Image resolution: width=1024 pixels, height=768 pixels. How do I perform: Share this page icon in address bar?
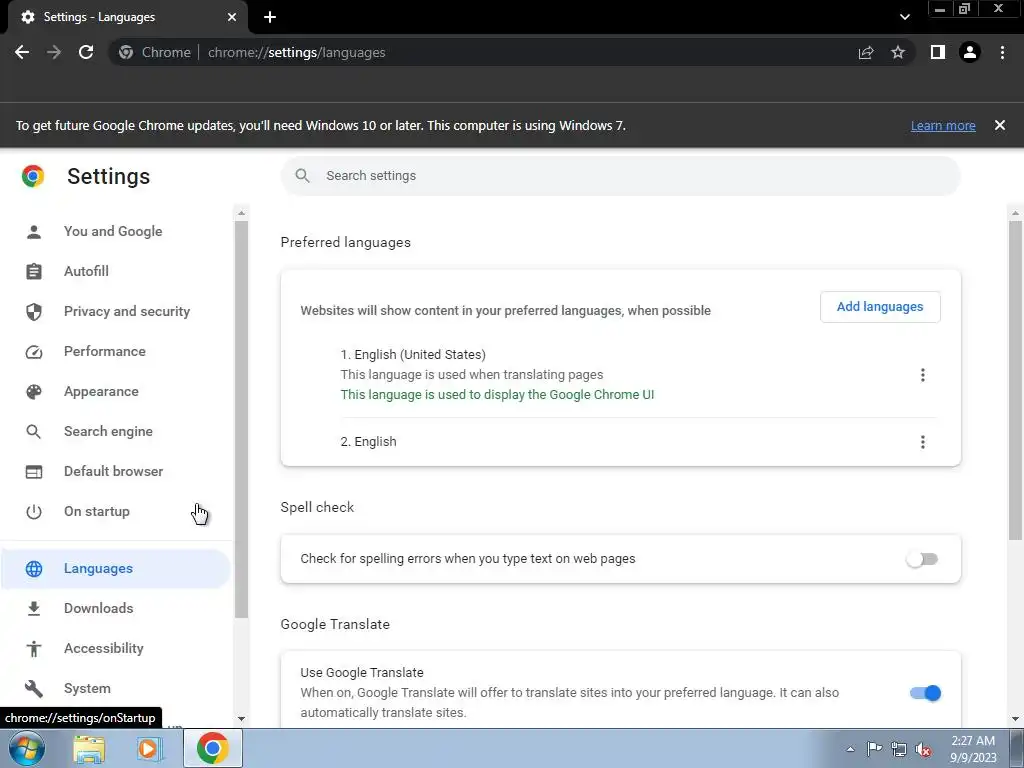click(866, 52)
